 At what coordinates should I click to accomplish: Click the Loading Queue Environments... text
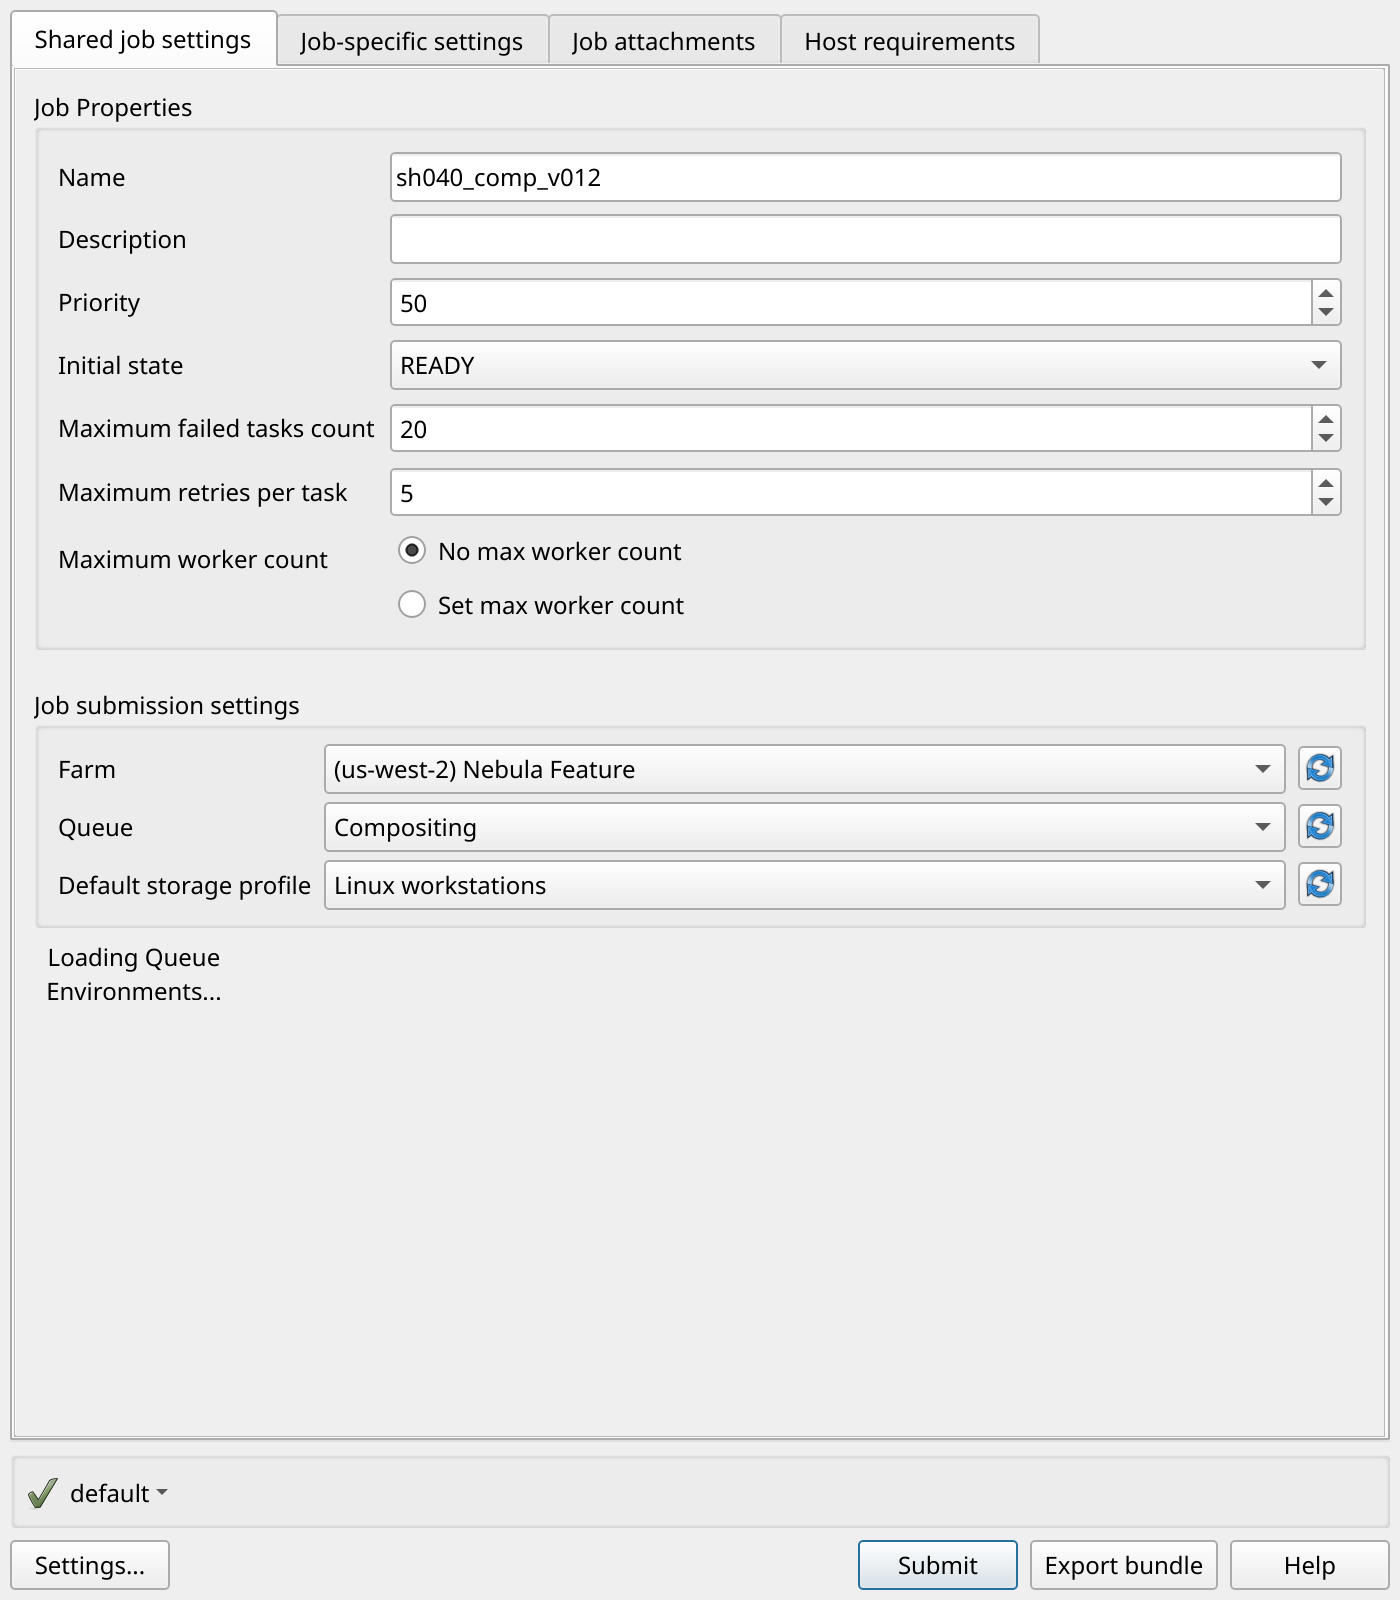(x=134, y=974)
